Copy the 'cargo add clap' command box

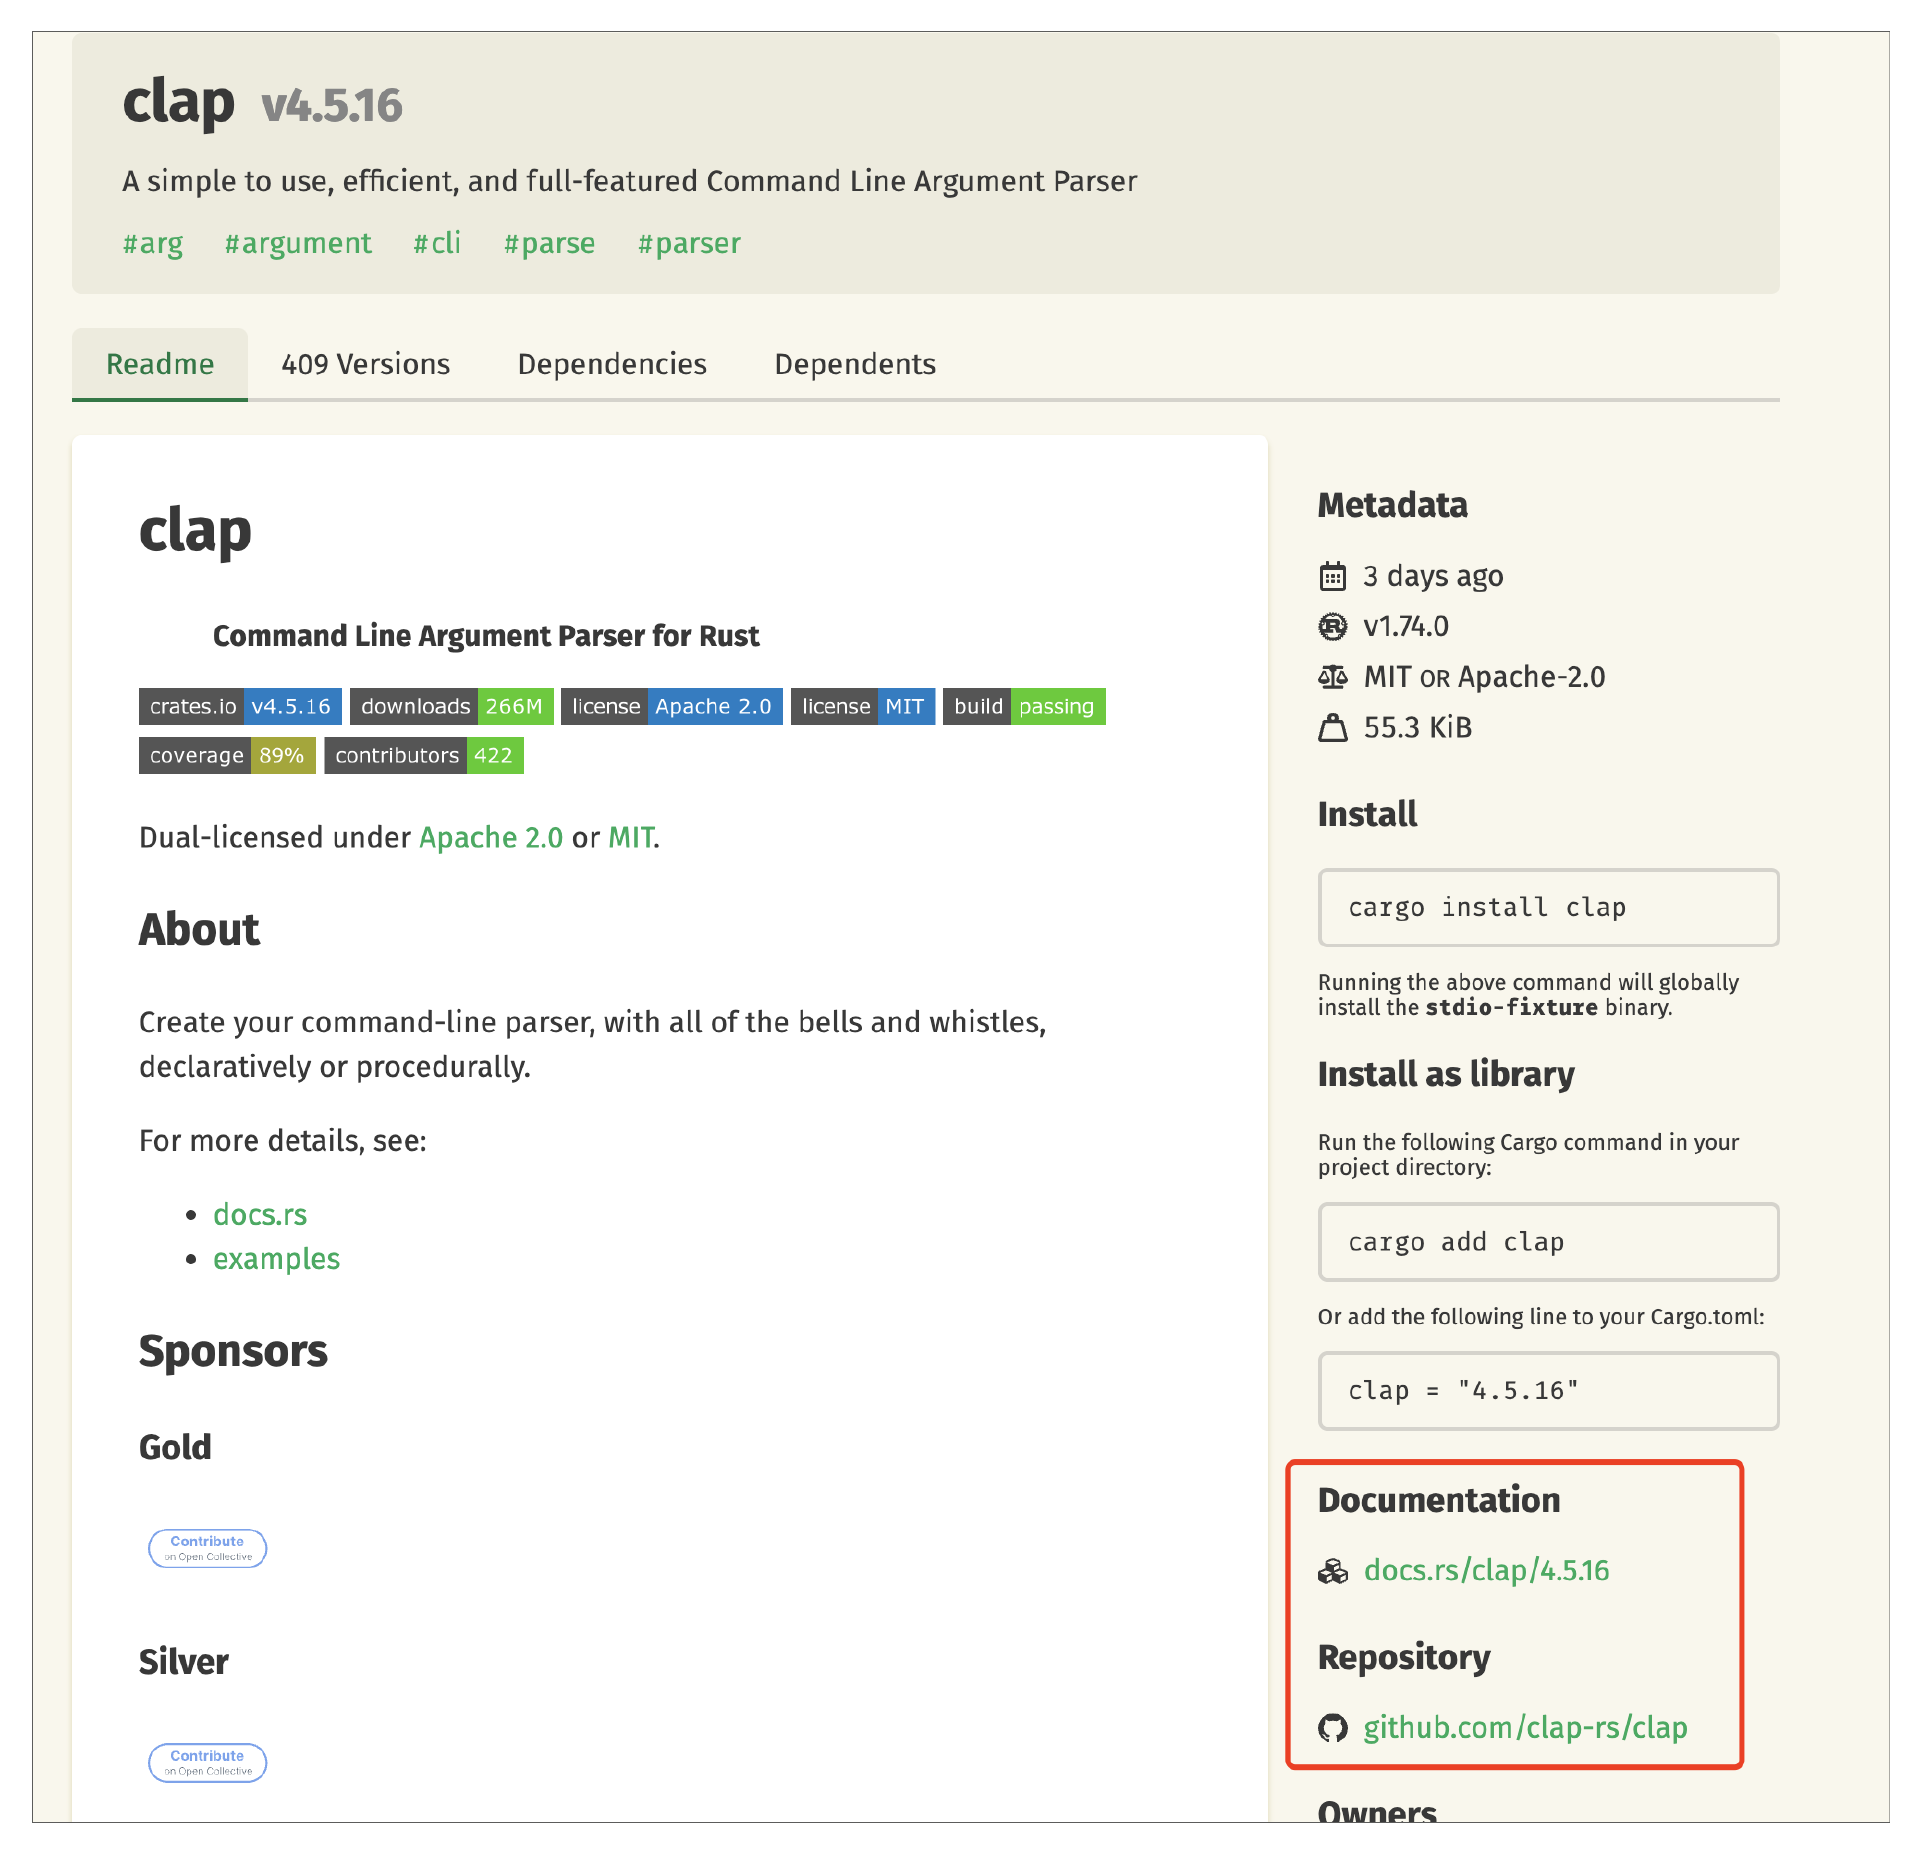click(x=1548, y=1242)
